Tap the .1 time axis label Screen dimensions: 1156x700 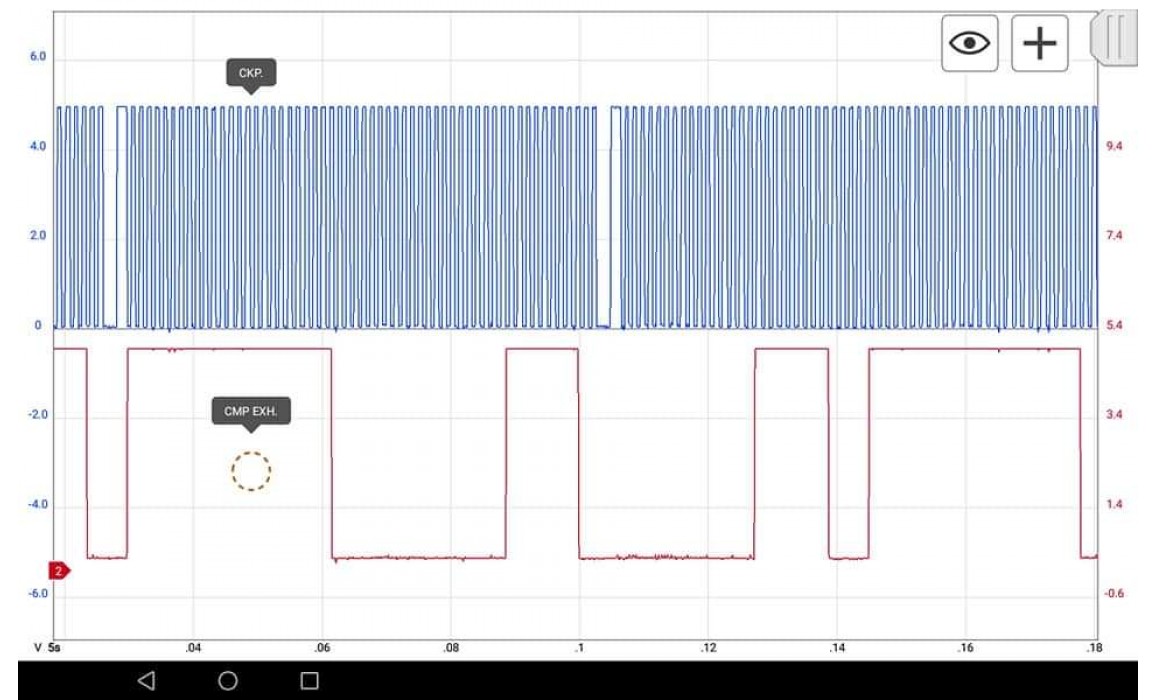coord(578,647)
